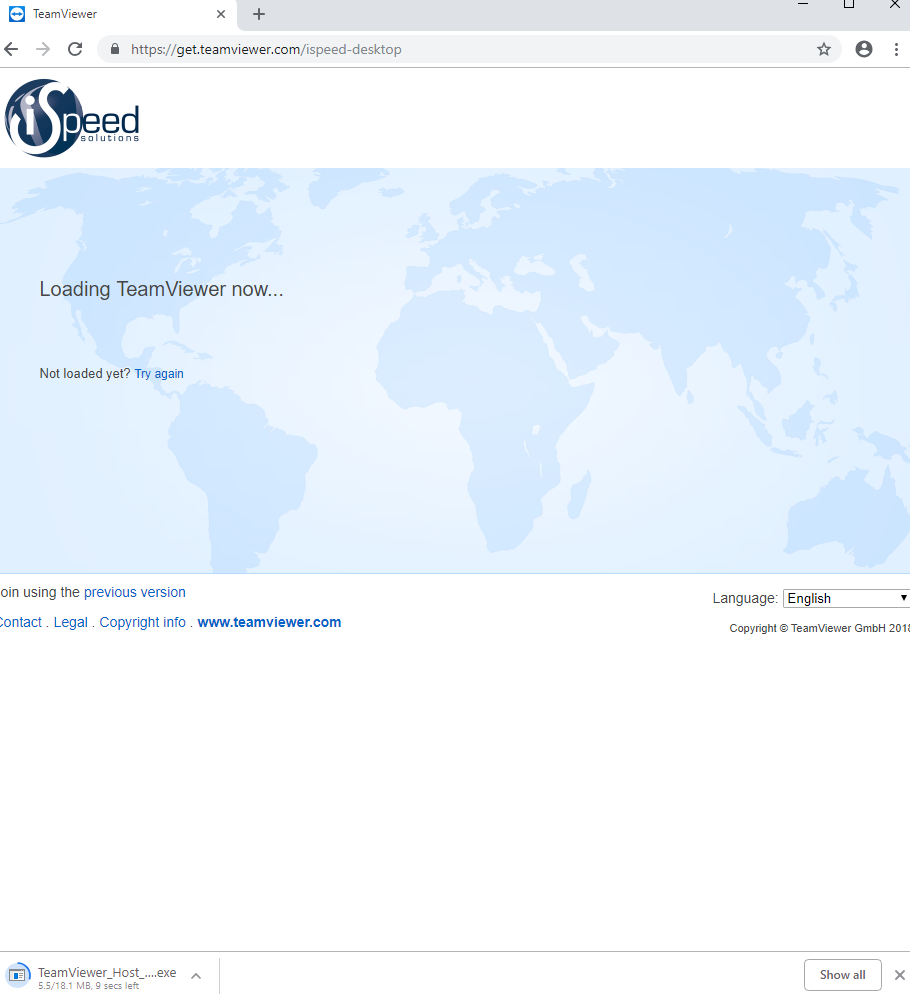Open the Copyright info link

coord(143,623)
